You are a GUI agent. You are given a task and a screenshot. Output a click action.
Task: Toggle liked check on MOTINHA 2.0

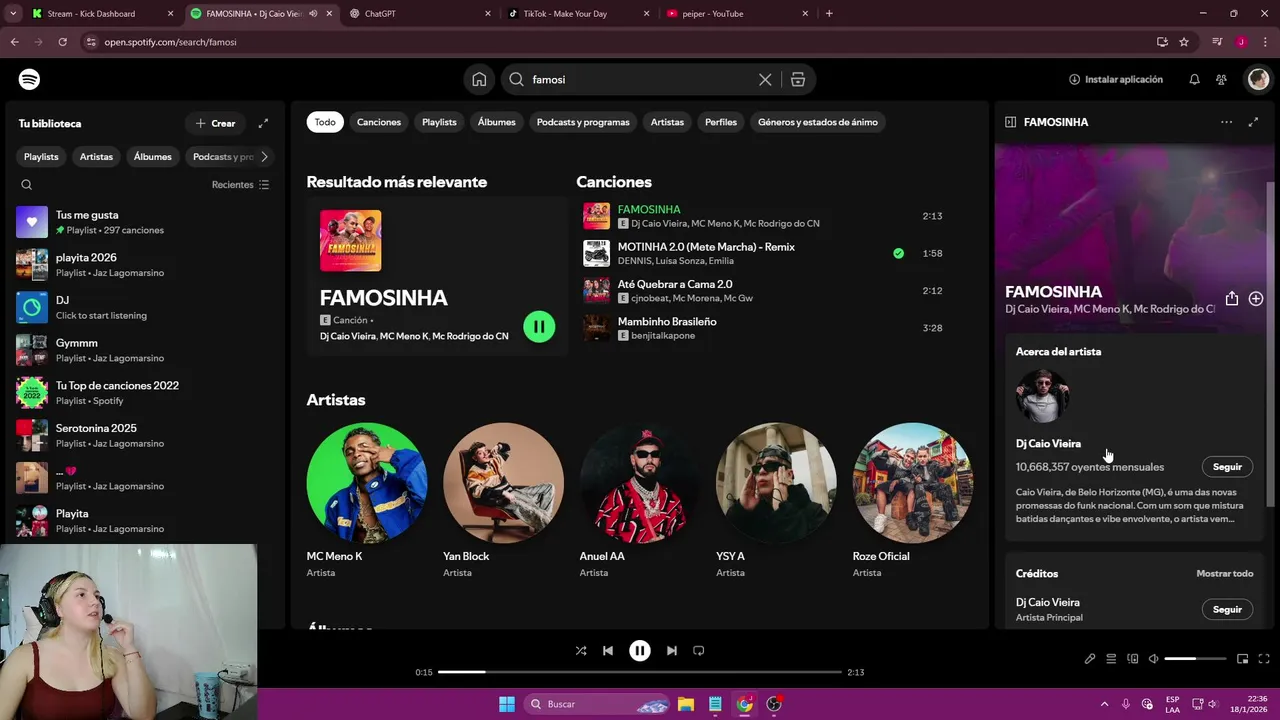[898, 253]
